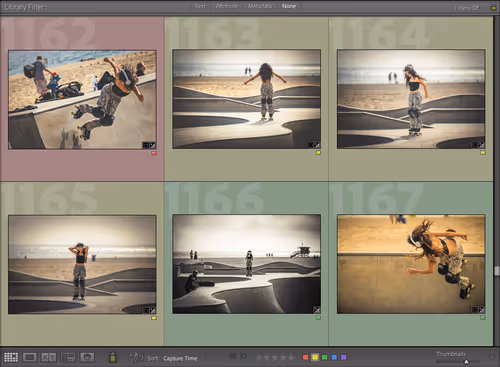Click develop adjustments badge on photo 1167
Image resolution: width=500 pixels, height=367 pixels.
point(481,310)
